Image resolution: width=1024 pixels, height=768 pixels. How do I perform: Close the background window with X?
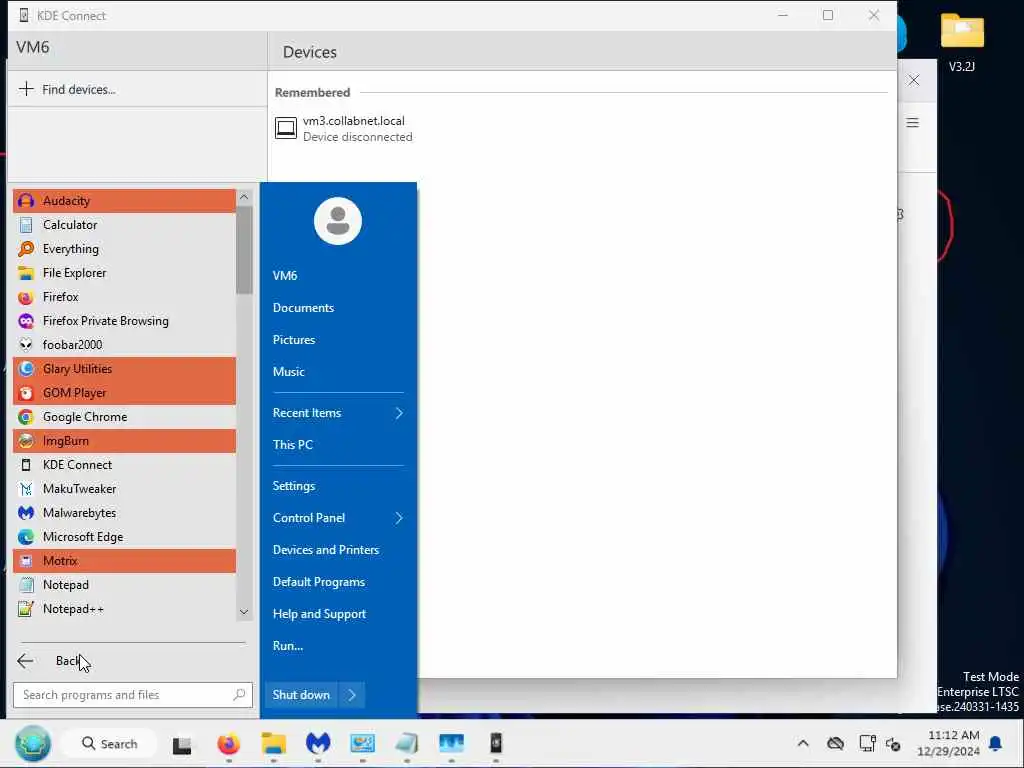coord(914,80)
